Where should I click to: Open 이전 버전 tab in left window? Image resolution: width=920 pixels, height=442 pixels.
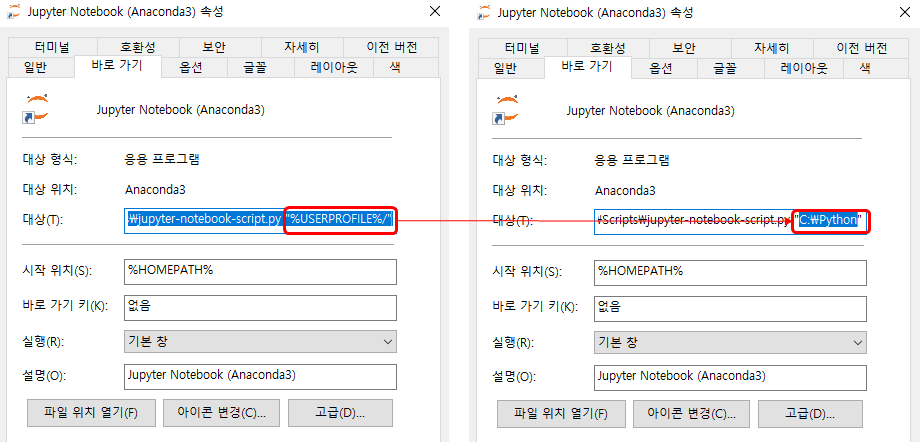[391, 48]
